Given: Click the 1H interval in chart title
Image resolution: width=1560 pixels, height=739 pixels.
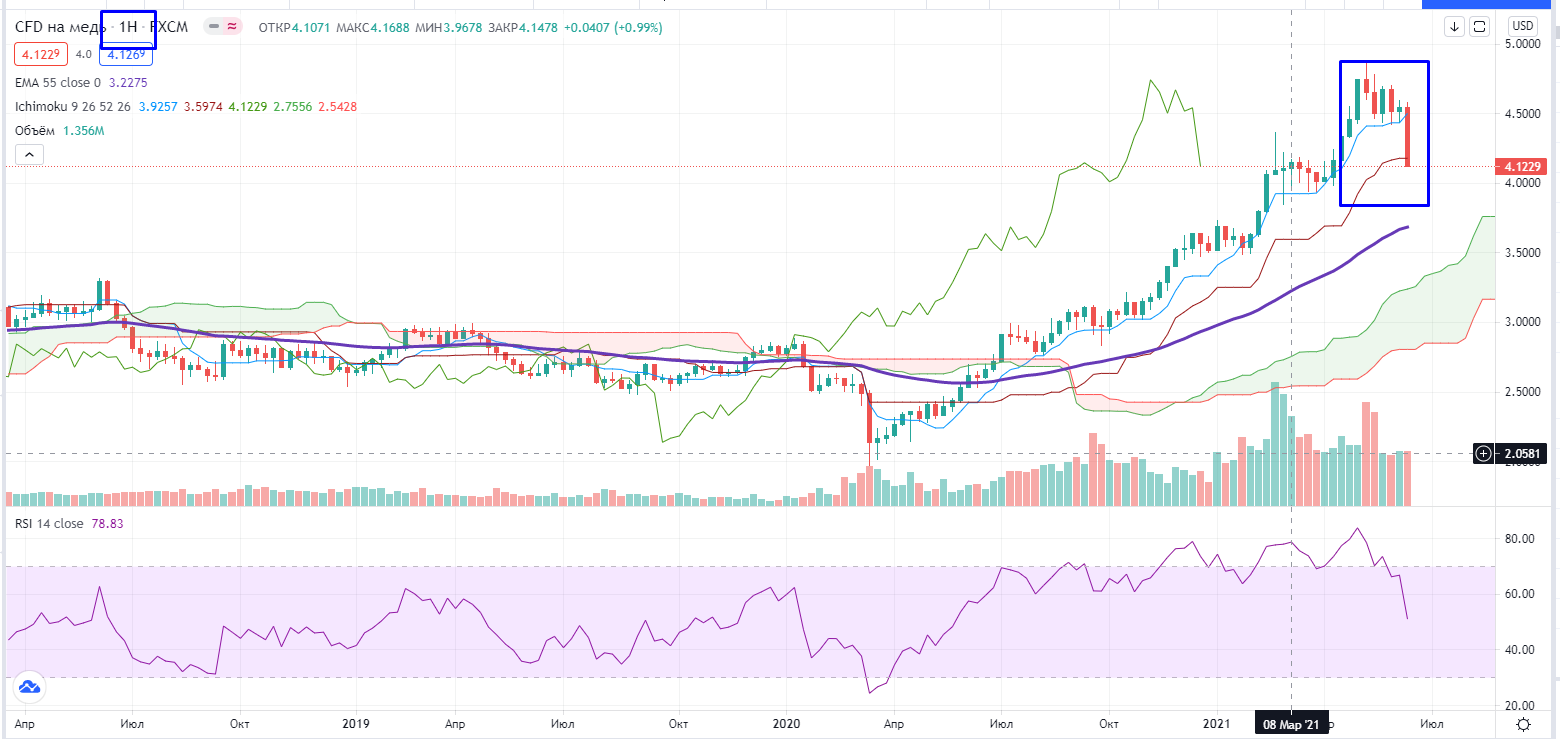Looking at the screenshot, I should click(x=128, y=27).
